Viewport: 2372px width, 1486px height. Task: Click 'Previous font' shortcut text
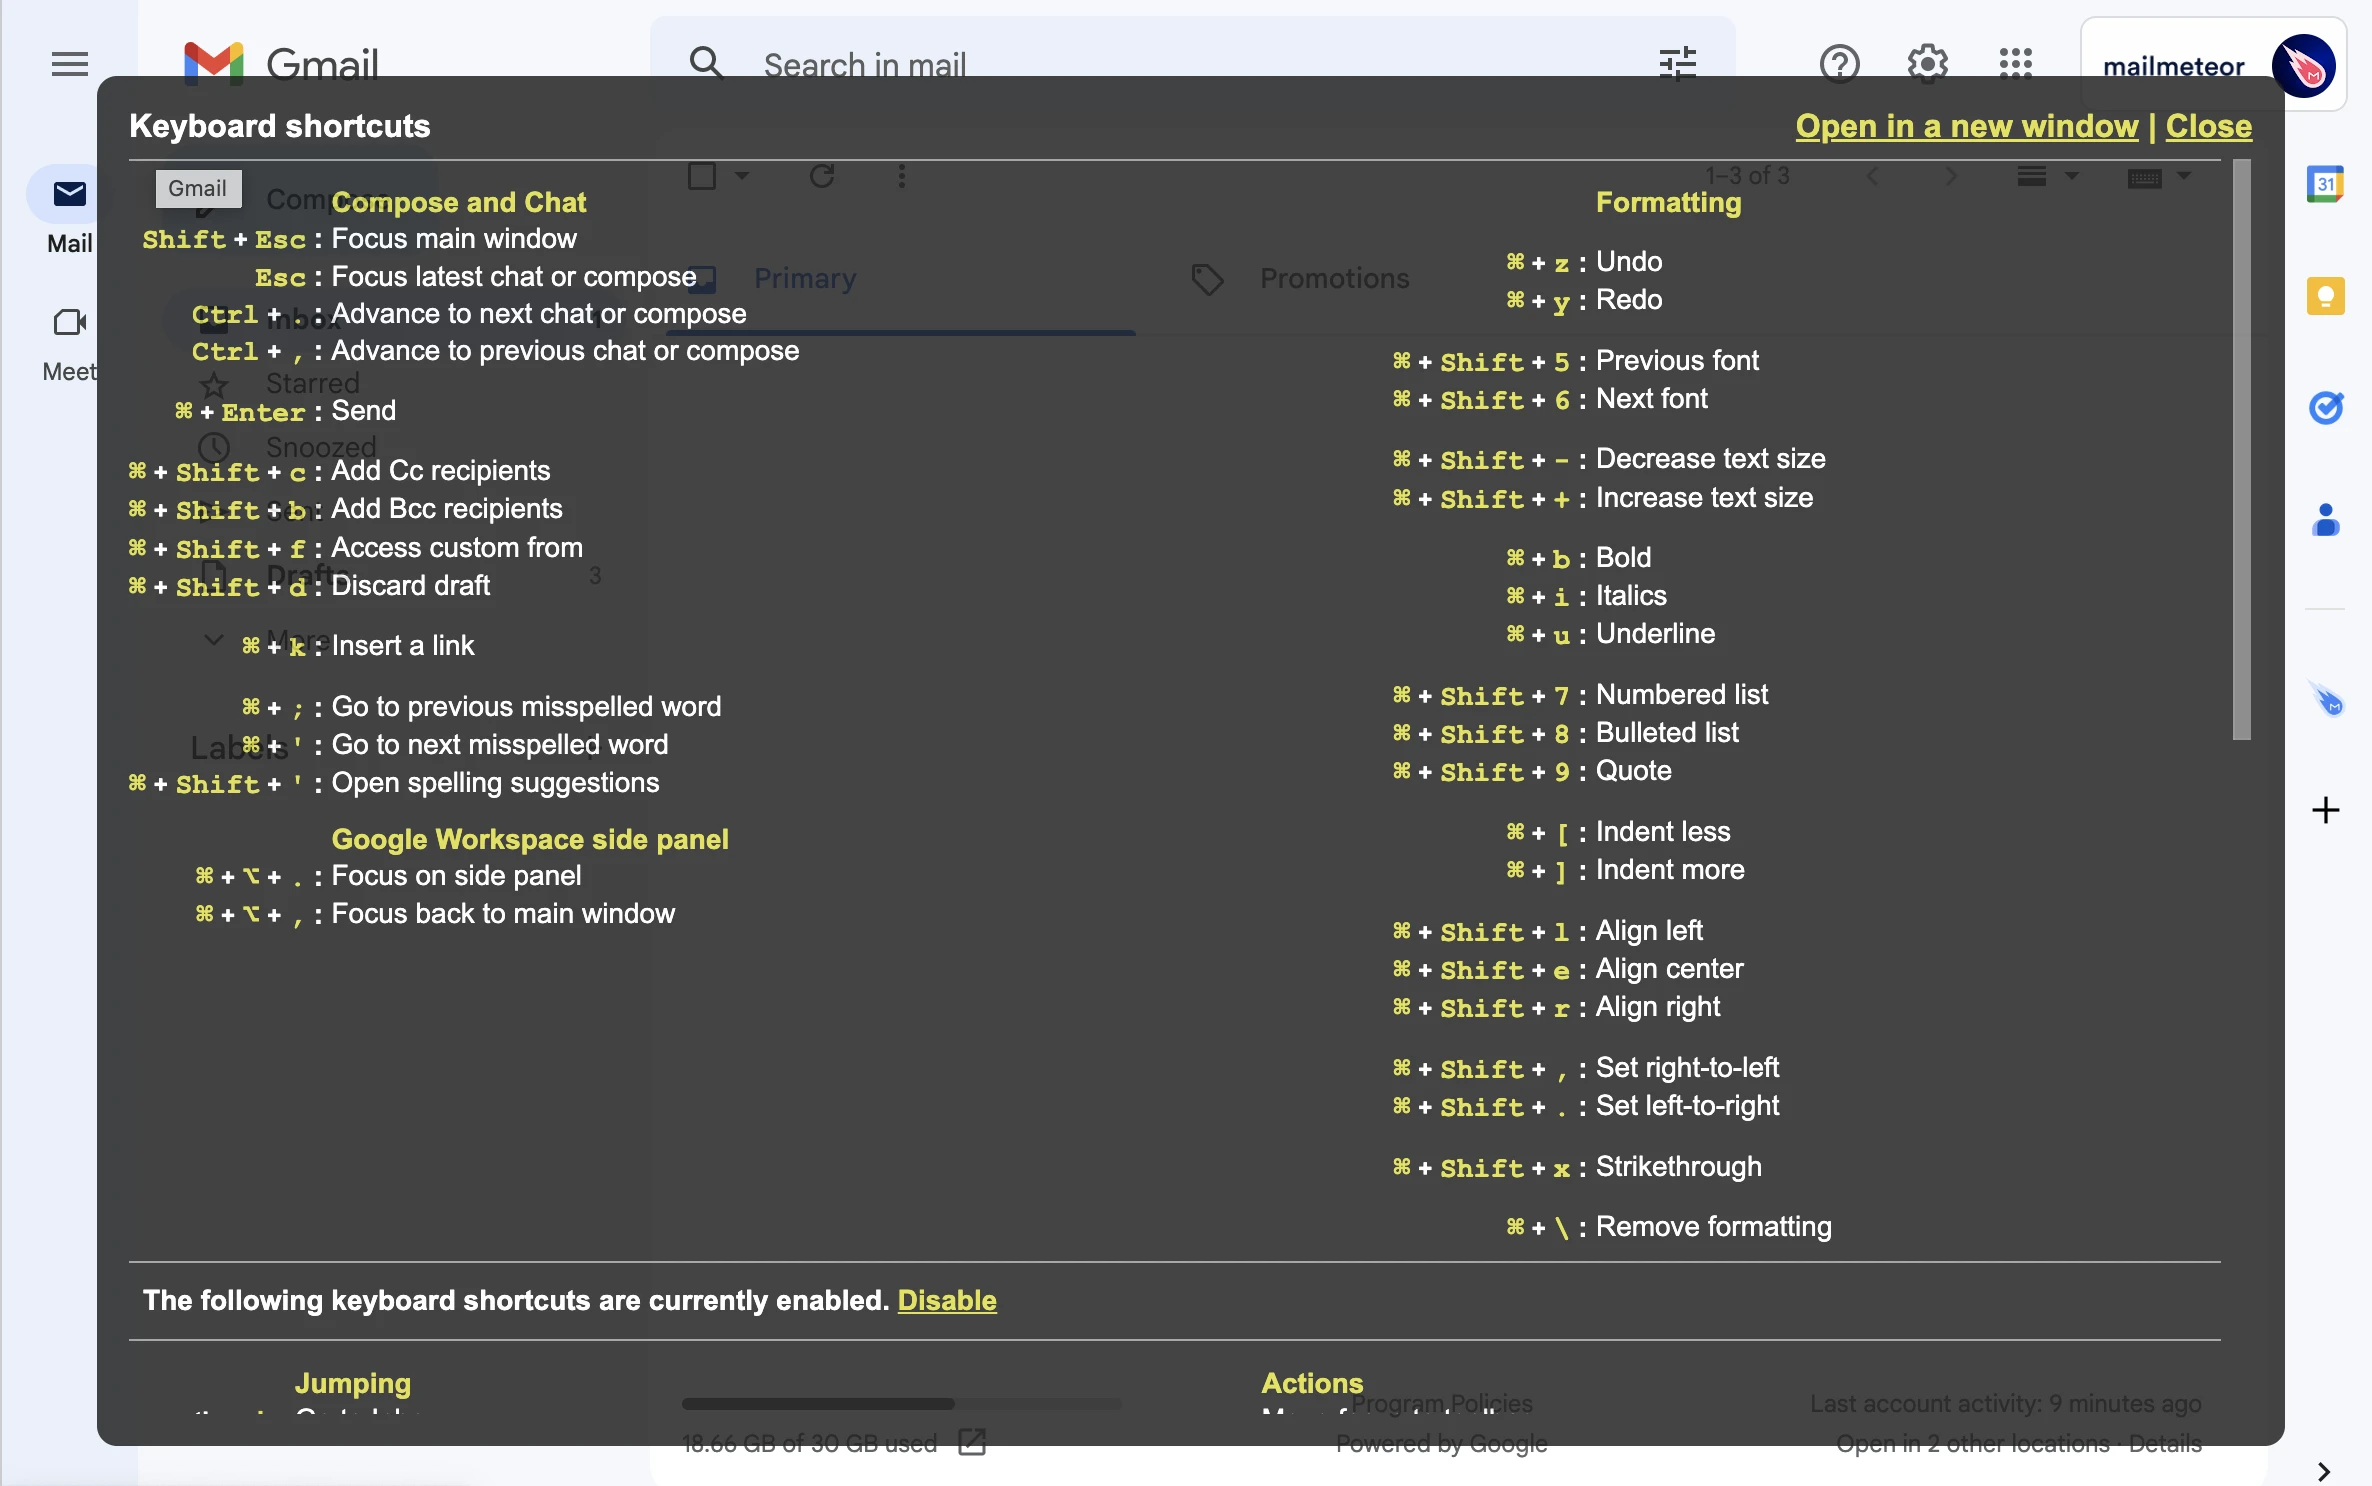[x=1676, y=361]
